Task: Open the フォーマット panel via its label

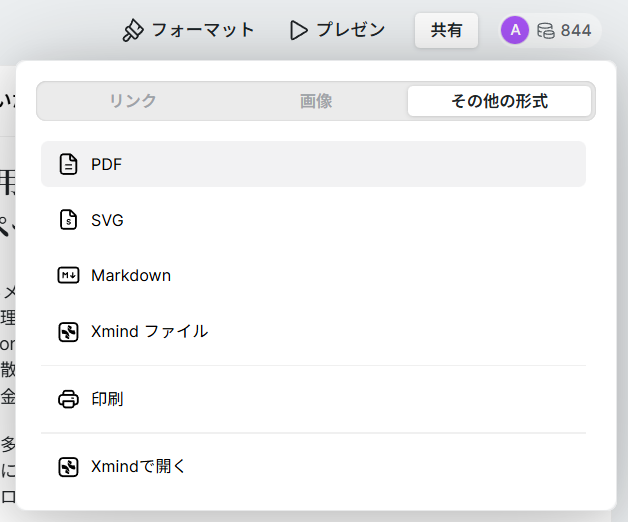Action: pyautogui.click(x=203, y=30)
